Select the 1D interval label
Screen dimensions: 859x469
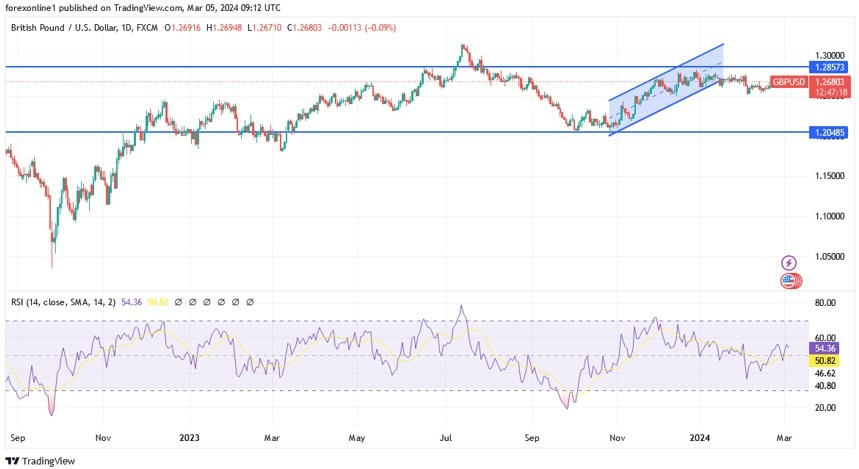click(x=127, y=27)
